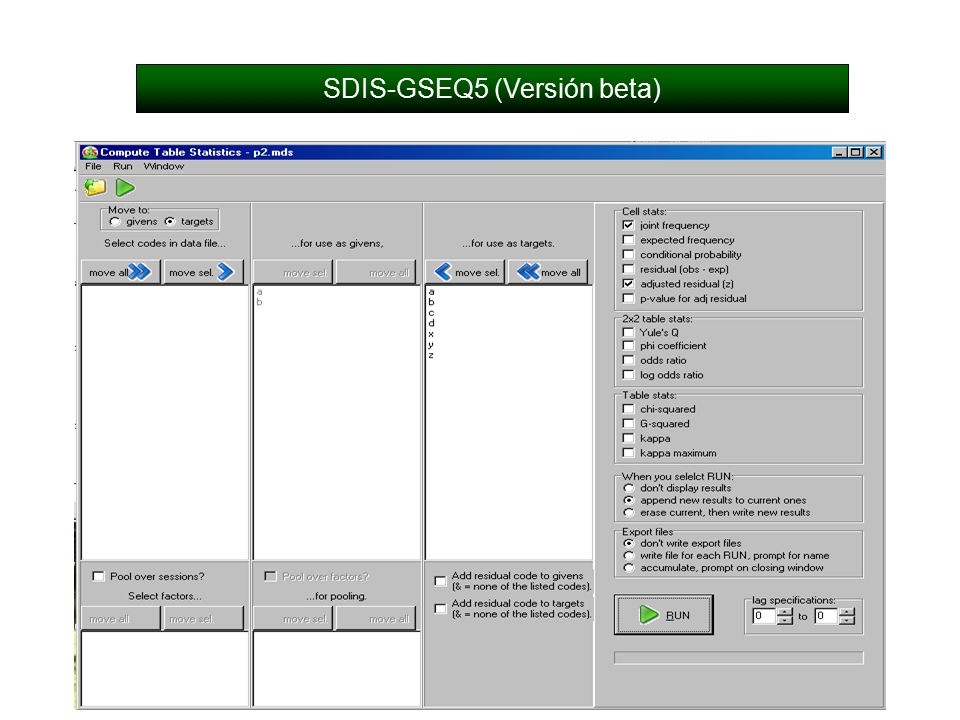Image resolution: width=960 pixels, height=720 pixels.
Task: Uncheck joint frequency checkbox
Action: click(628, 225)
